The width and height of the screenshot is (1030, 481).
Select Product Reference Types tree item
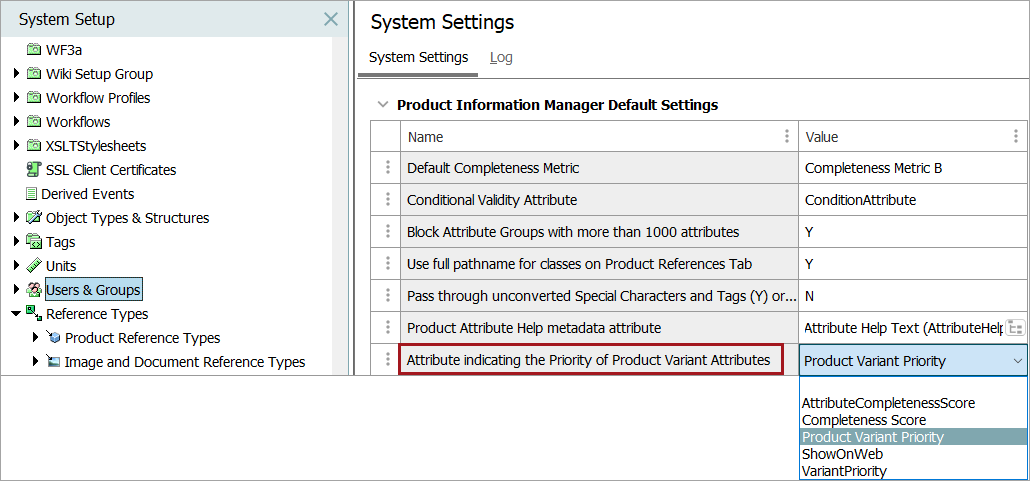(x=142, y=338)
